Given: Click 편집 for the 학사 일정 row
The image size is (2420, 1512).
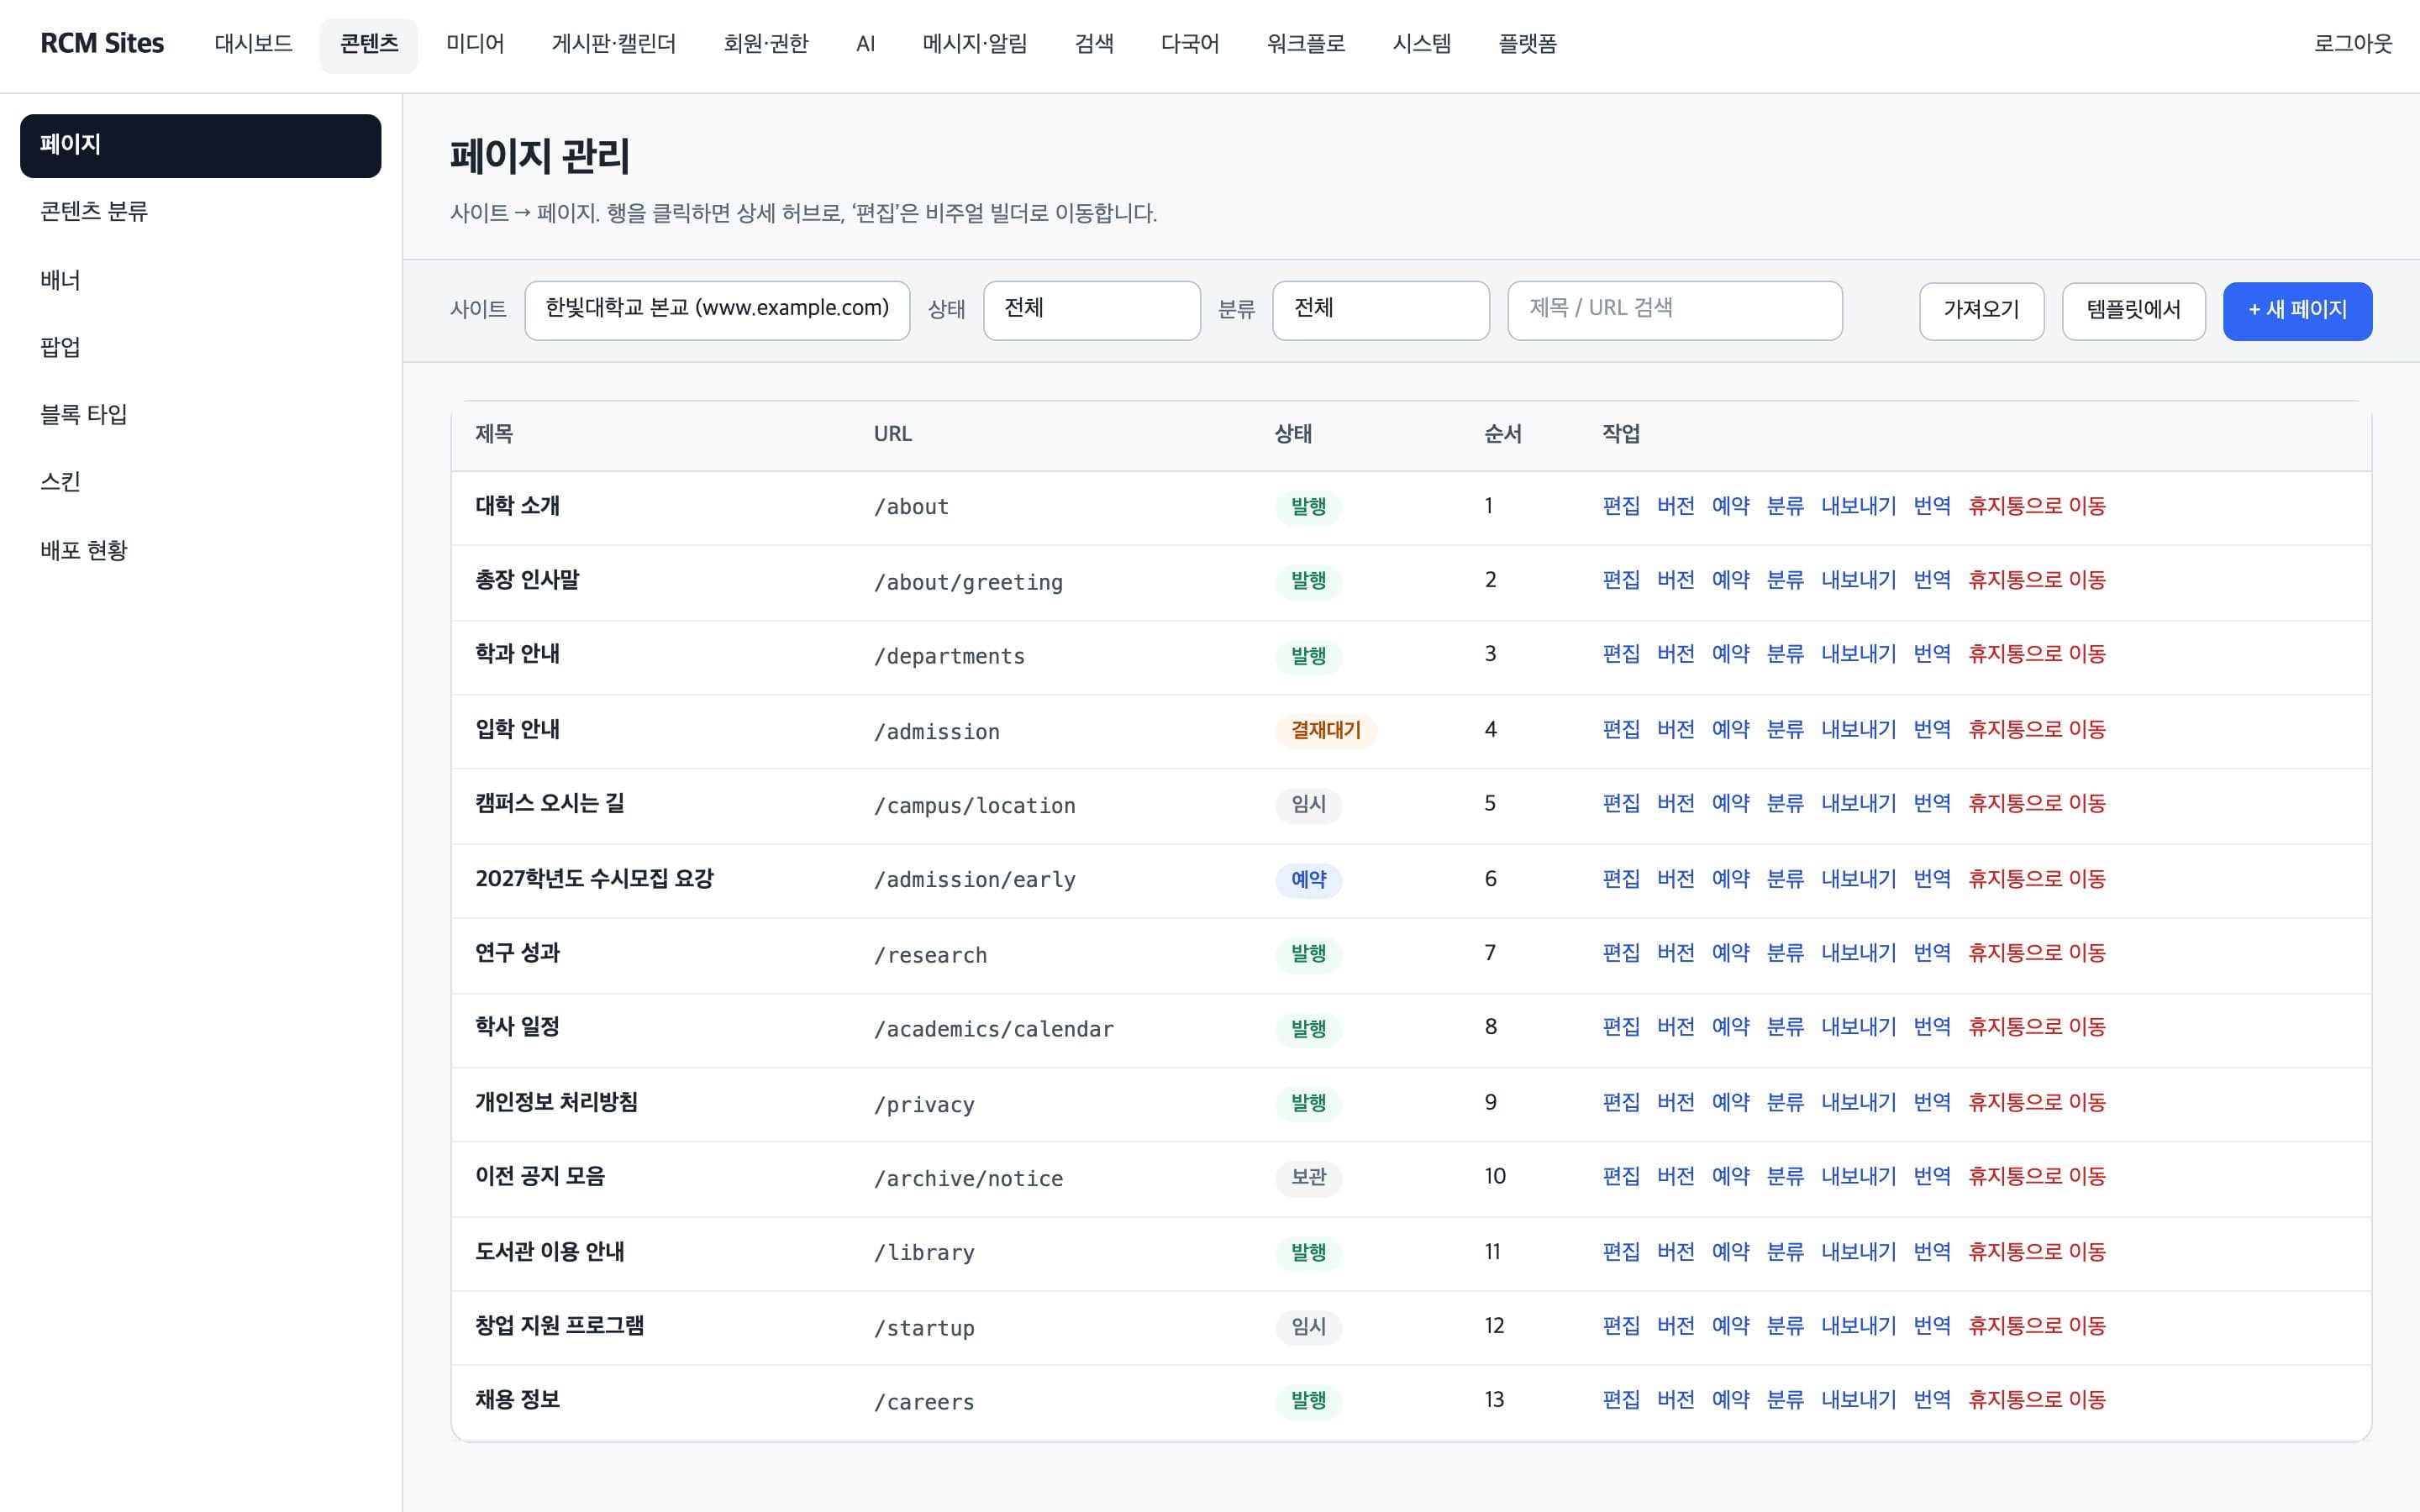Looking at the screenshot, I should tap(1620, 1027).
